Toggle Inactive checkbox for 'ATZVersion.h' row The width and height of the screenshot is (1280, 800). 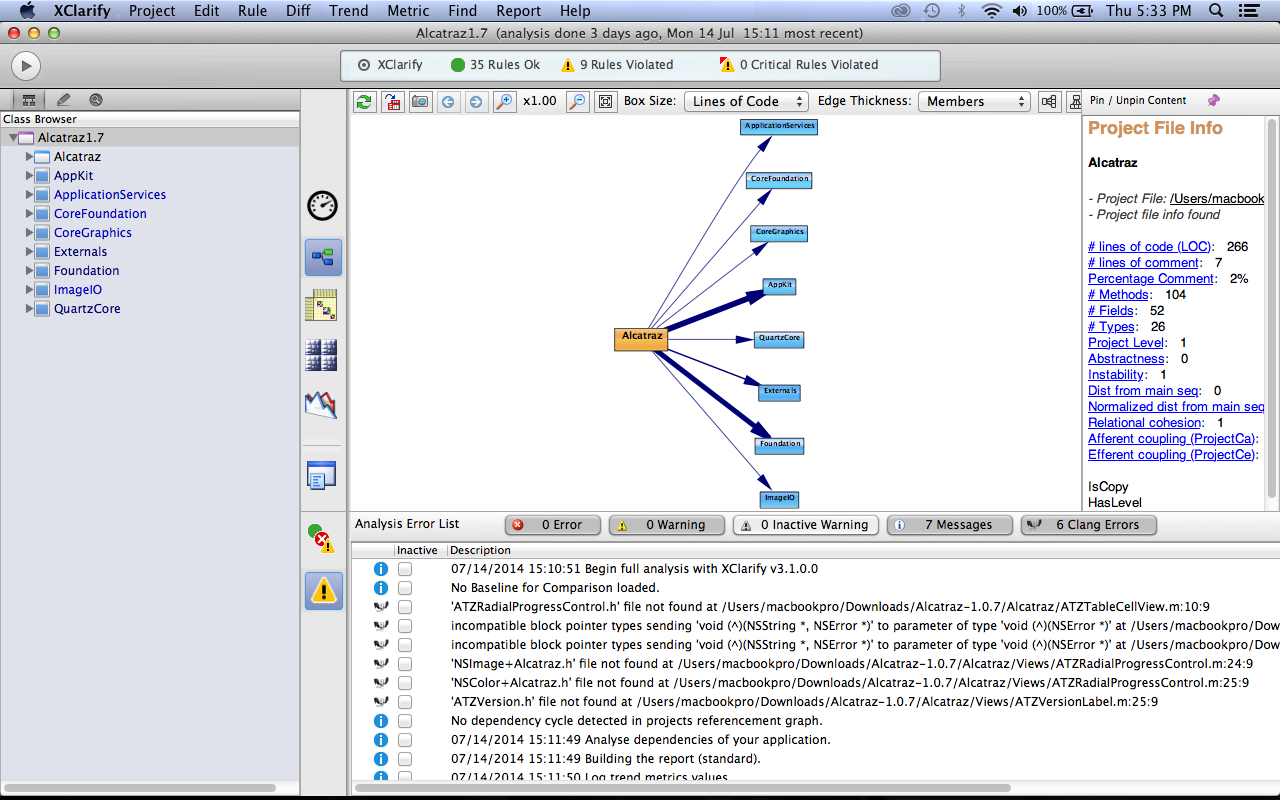(405, 702)
